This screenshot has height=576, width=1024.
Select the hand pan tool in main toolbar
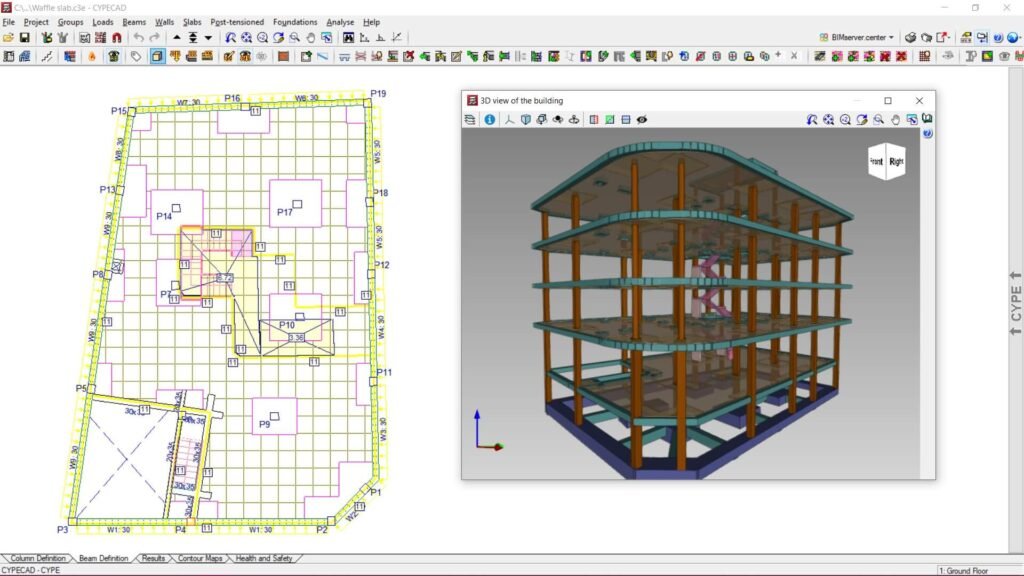(311, 38)
